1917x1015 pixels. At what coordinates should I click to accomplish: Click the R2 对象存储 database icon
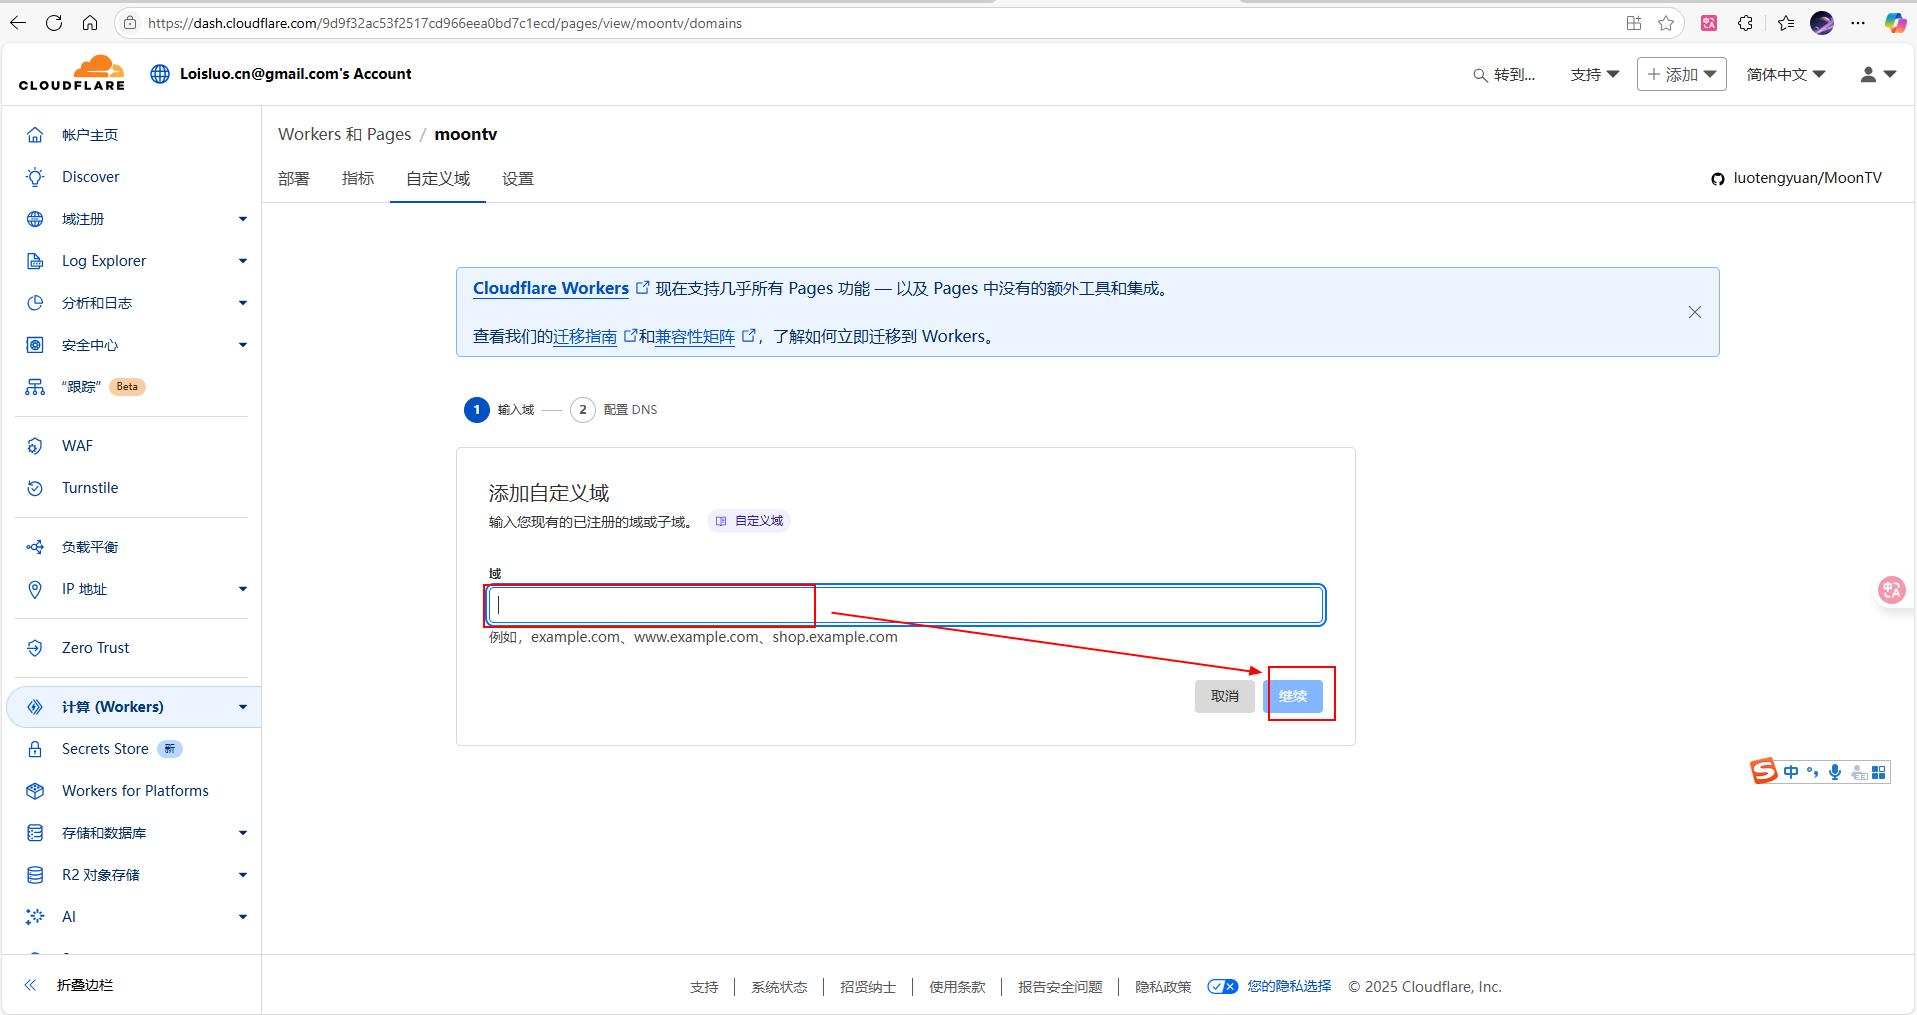click(35, 875)
